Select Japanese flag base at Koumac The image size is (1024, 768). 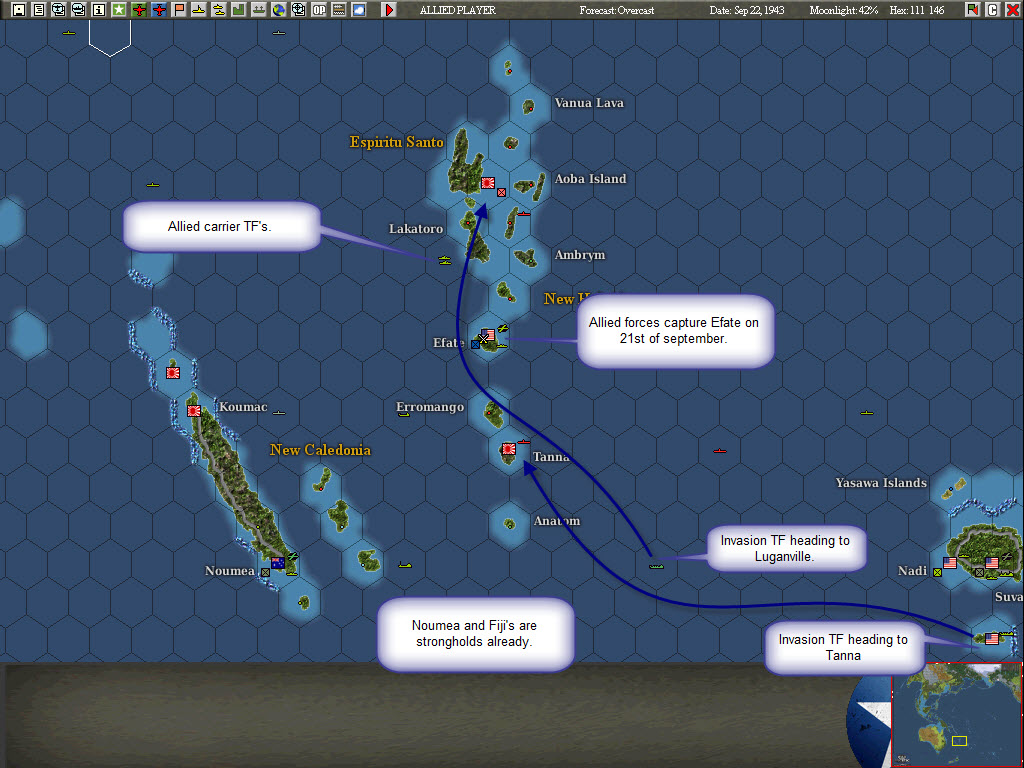194,411
